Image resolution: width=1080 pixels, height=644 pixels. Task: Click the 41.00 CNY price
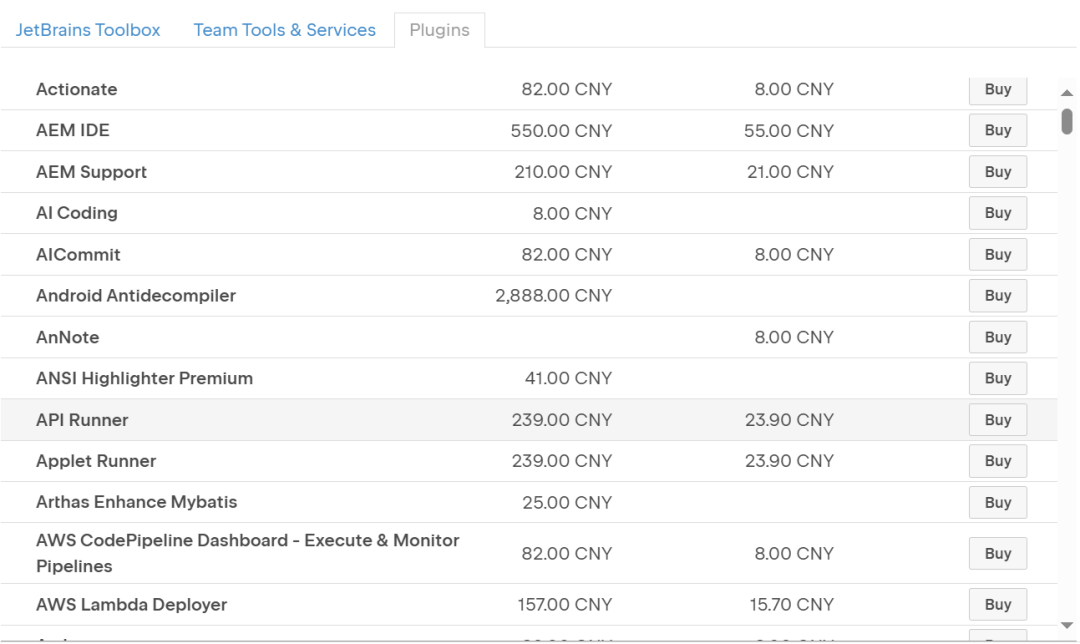click(x=568, y=378)
